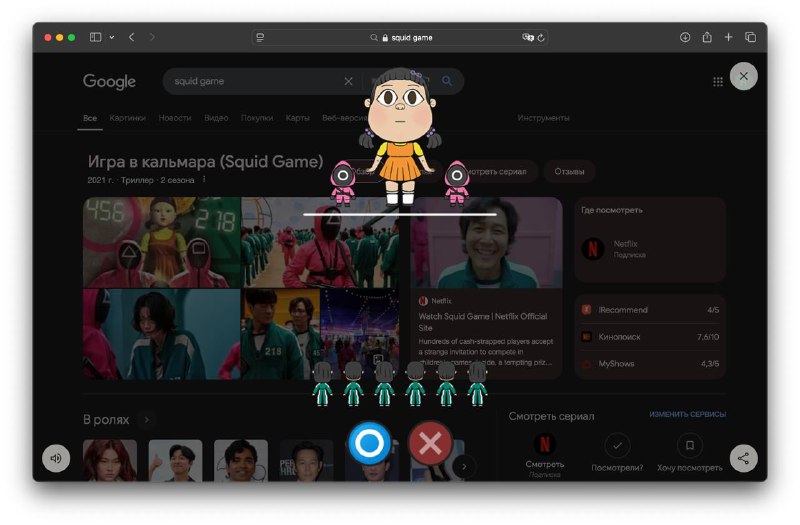Open the IRecommend rating row

pyautogui.click(x=650, y=310)
